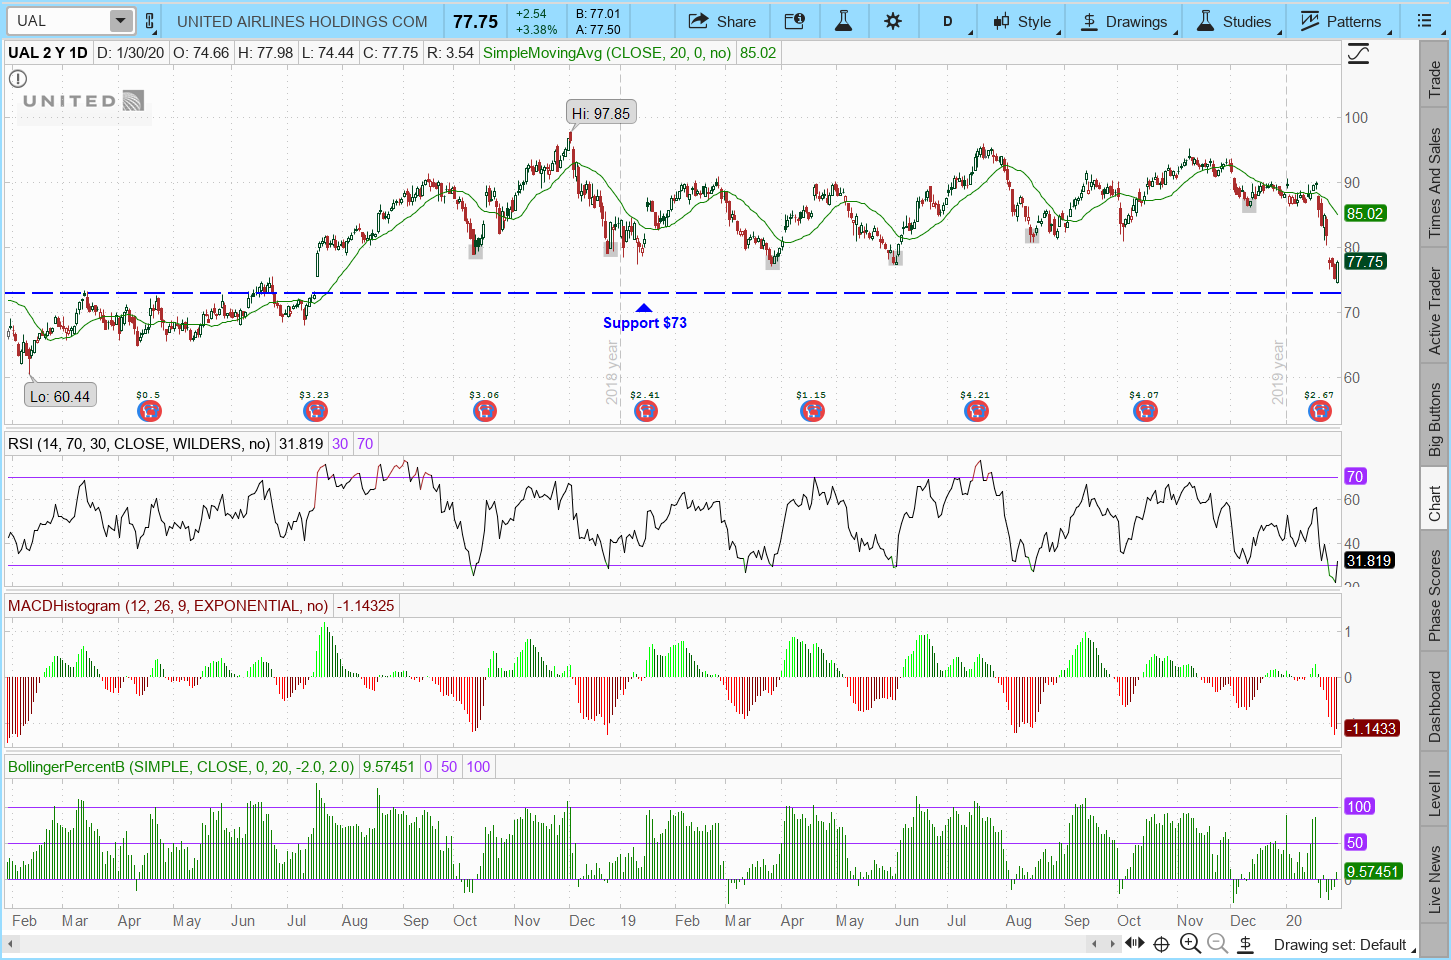Select the Support $73 text label
This screenshot has height=960, width=1451.
tap(645, 323)
